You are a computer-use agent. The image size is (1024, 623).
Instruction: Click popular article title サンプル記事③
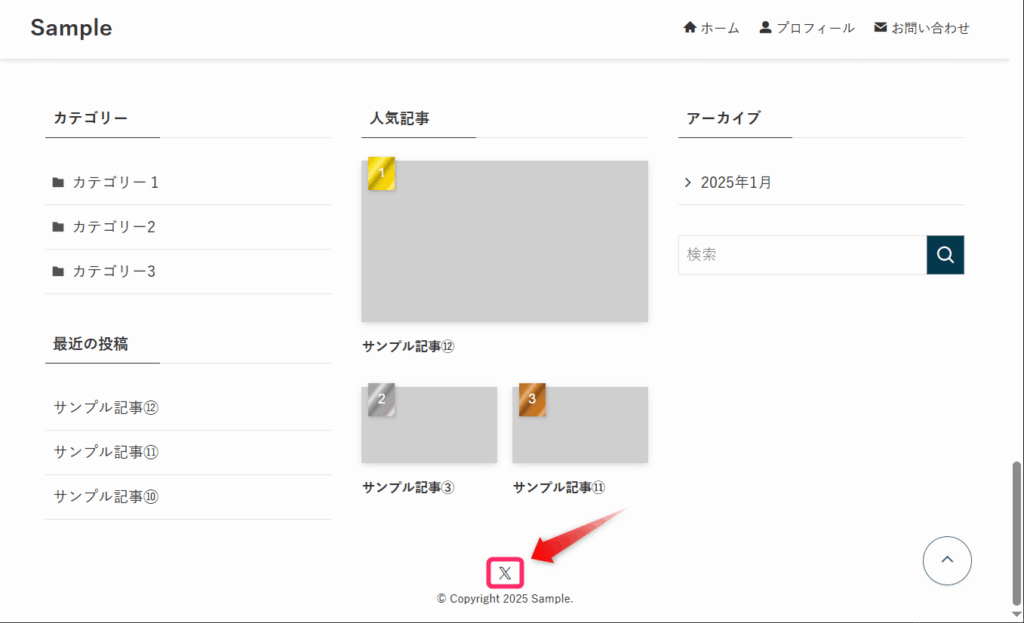408,487
